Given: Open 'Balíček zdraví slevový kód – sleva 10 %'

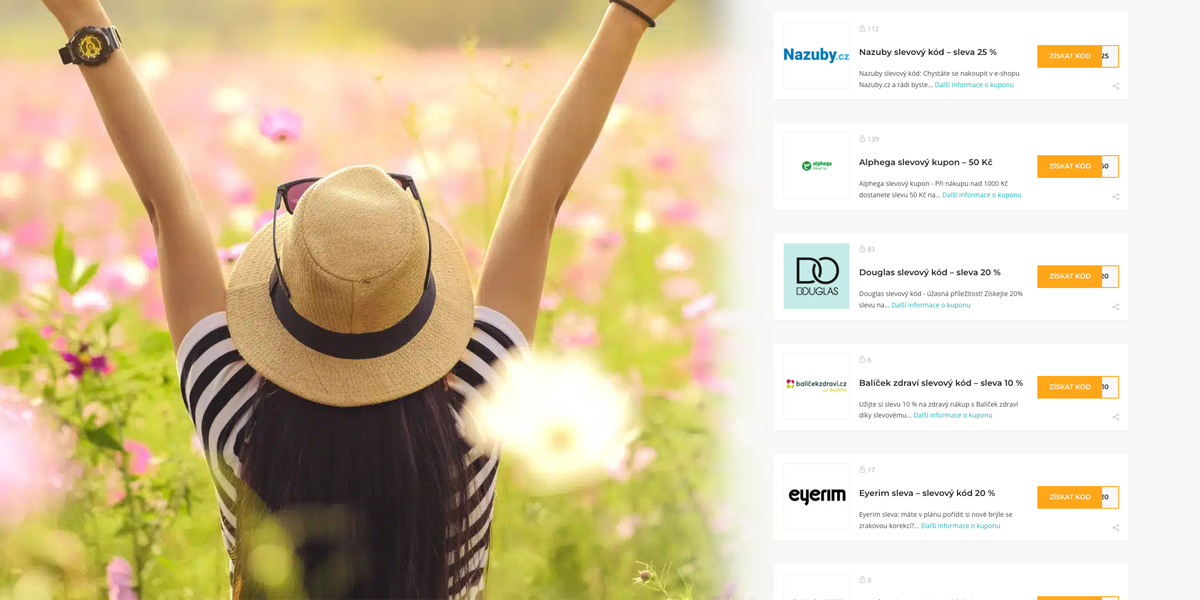Looking at the screenshot, I should coord(941,383).
